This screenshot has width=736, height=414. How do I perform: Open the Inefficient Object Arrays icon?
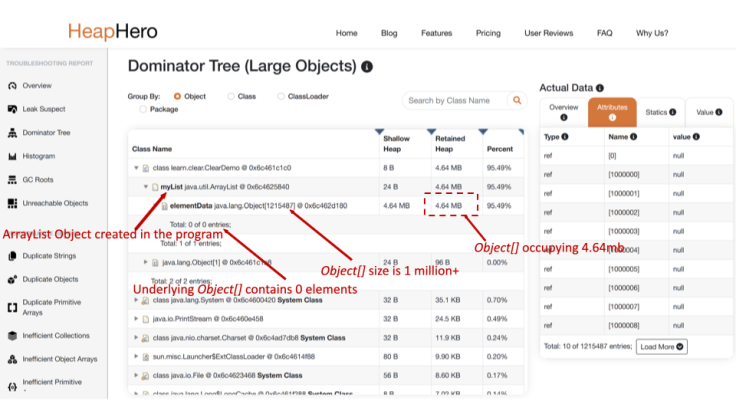[13, 359]
